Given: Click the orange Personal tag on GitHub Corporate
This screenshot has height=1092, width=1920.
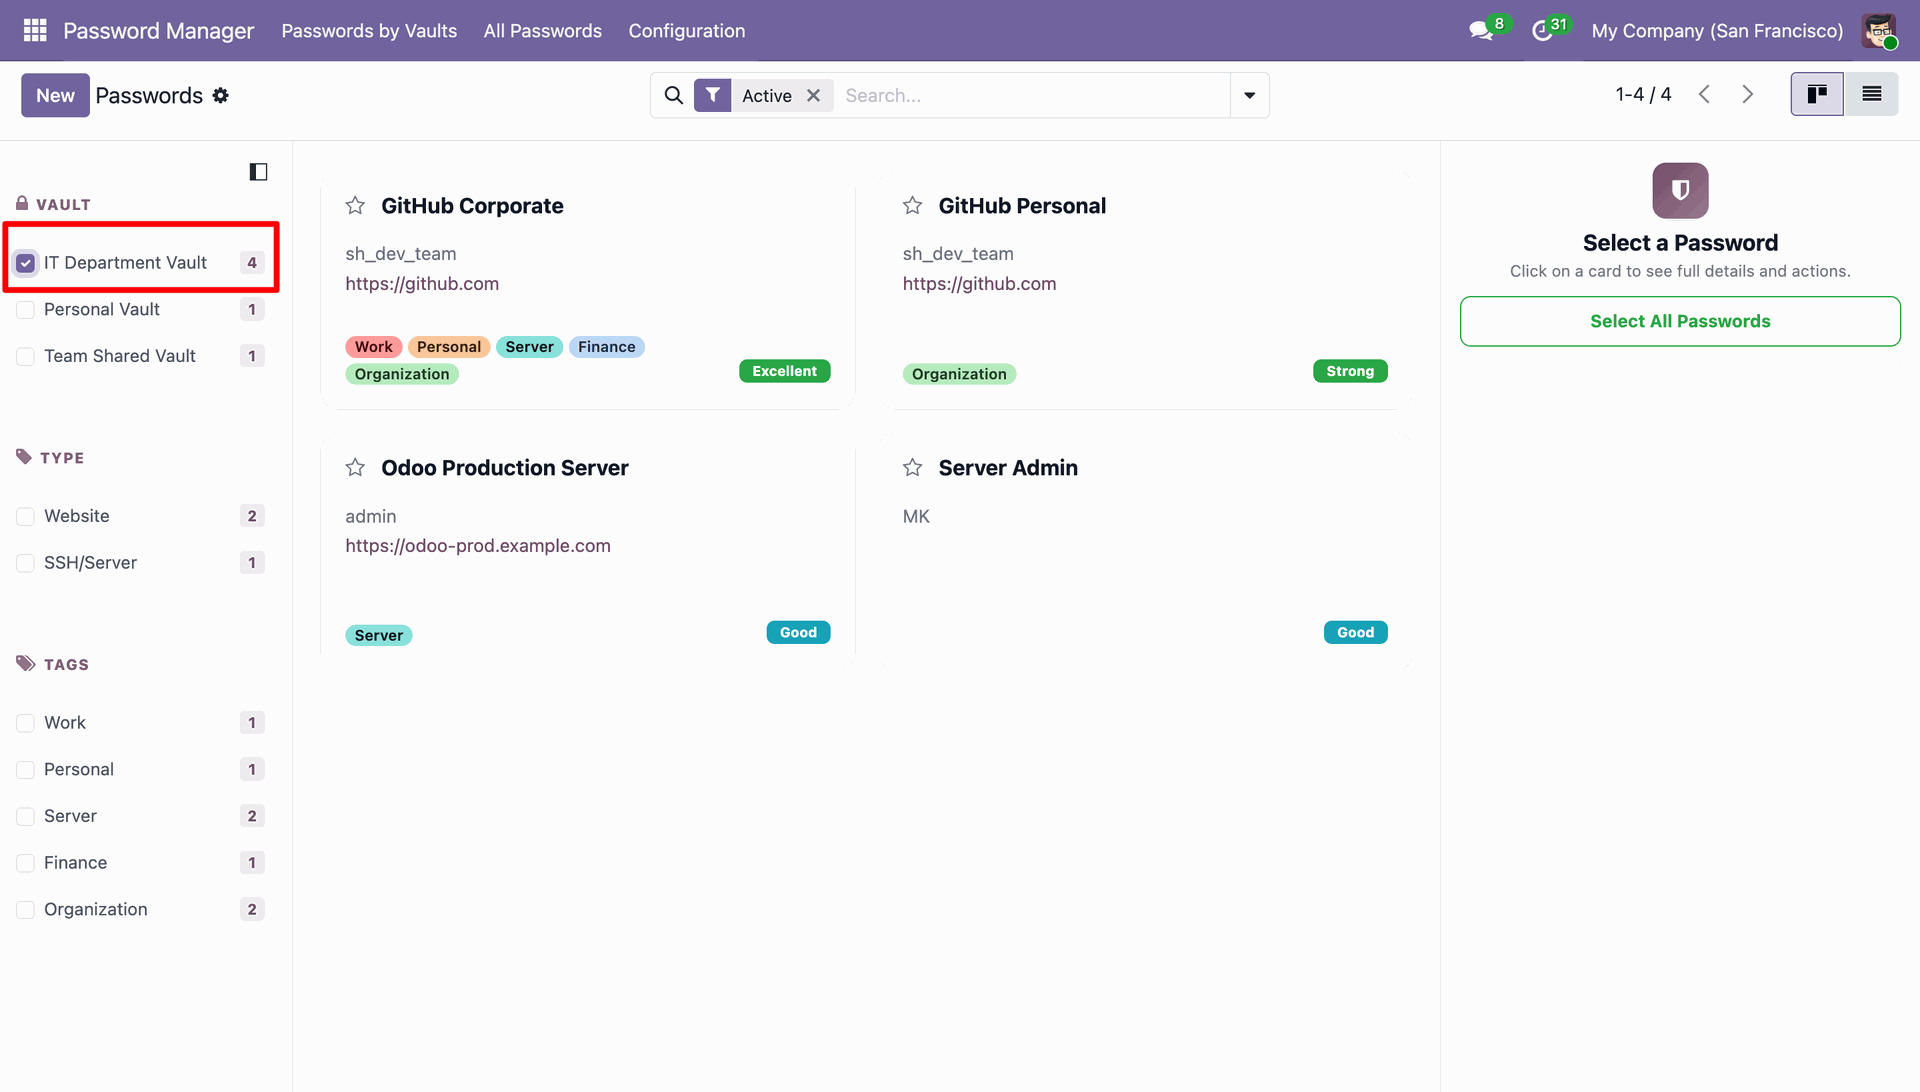Looking at the screenshot, I should (449, 347).
